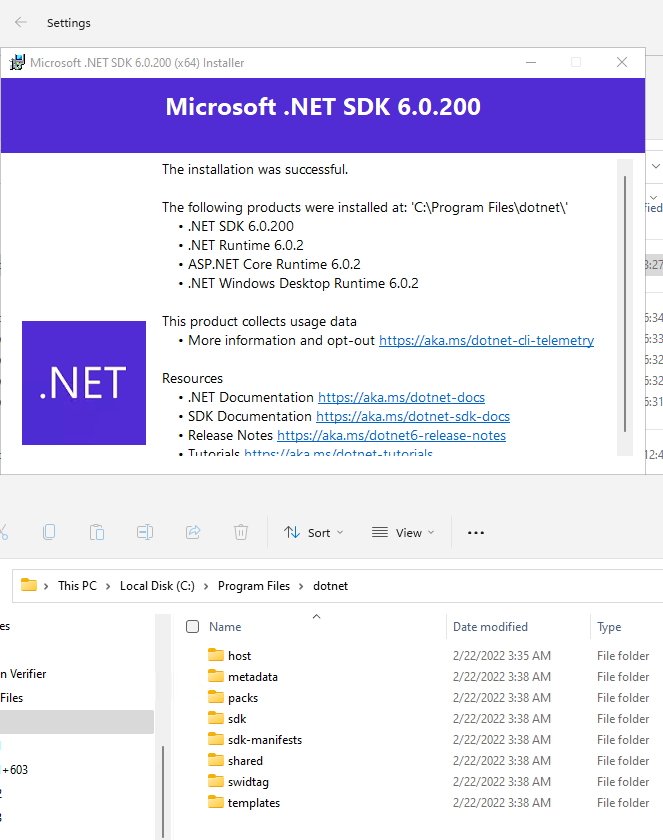This screenshot has height=840, width=663.
Task: Click the .NET logo in the installer
Action: [84, 383]
